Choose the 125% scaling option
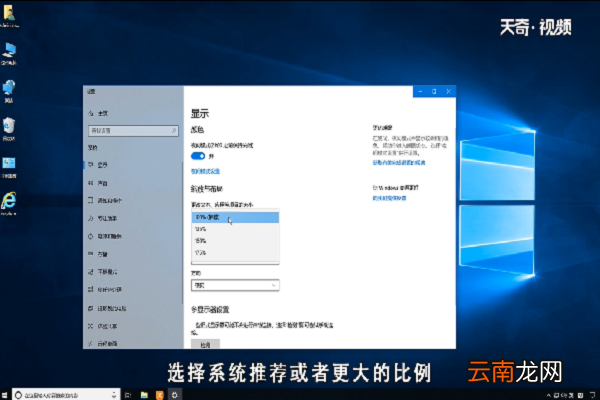The width and height of the screenshot is (600, 400). [x=235, y=229]
